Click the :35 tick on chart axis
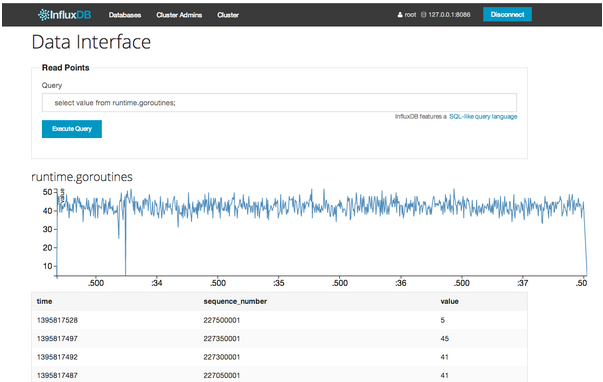Viewport: 603px width, 382px height. [278, 283]
